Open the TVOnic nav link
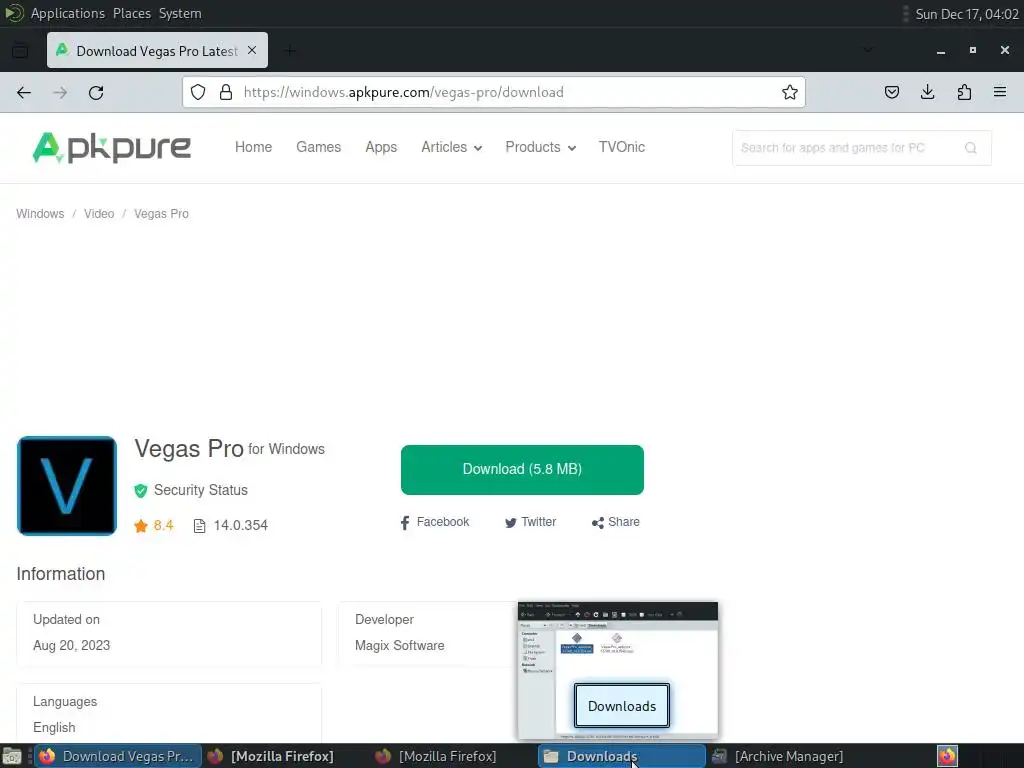Image resolution: width=1024 pixels, height=768 pixels. (622, 147)
